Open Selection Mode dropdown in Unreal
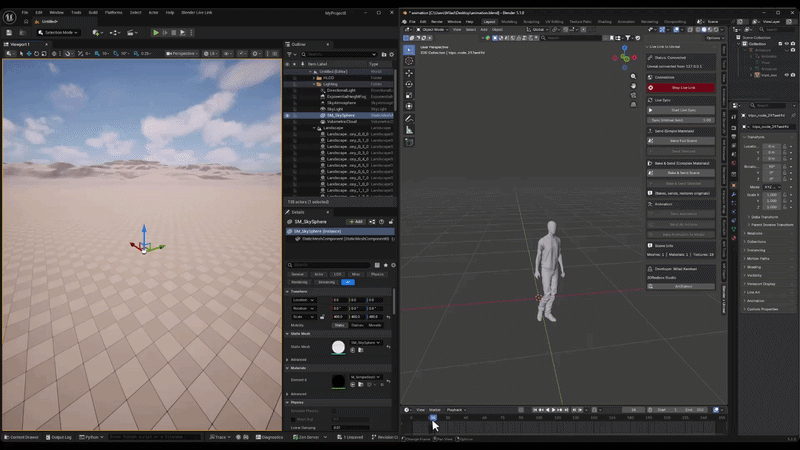 59,33
